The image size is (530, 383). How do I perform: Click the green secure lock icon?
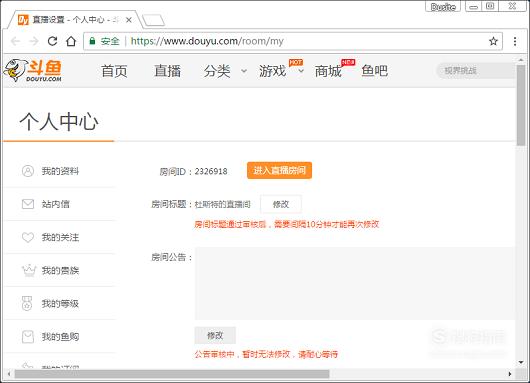pyautogui.click(x=92, y=41)
